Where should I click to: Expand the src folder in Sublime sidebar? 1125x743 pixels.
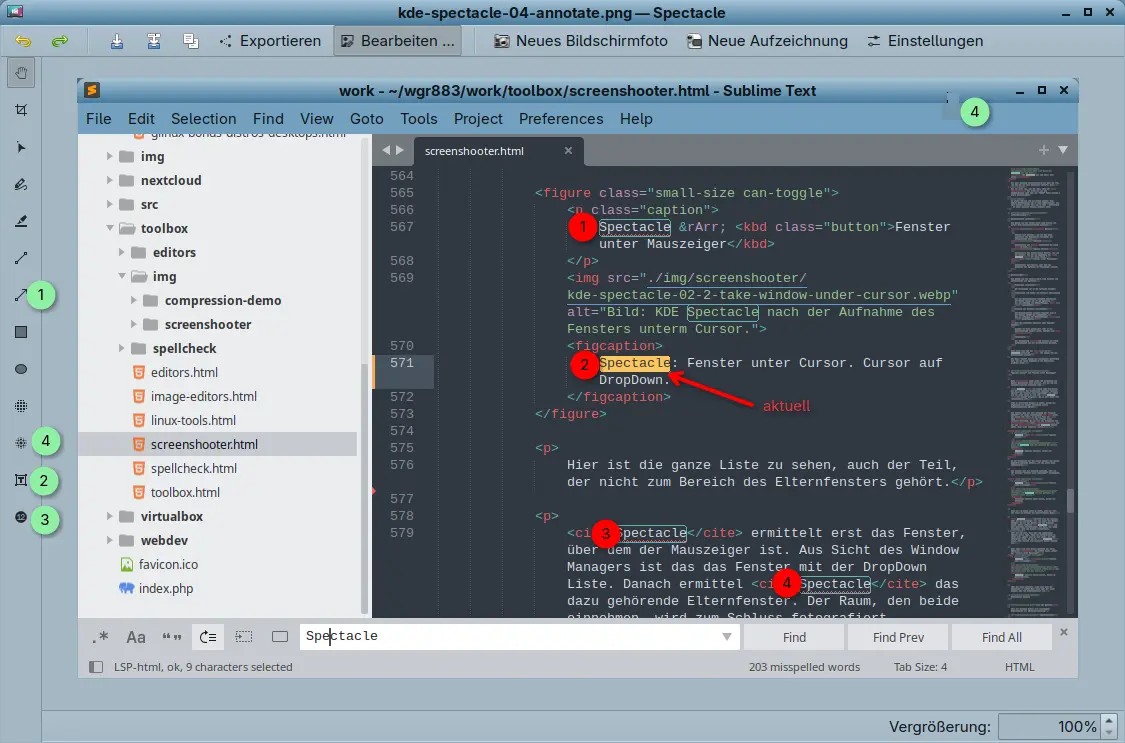110,204
